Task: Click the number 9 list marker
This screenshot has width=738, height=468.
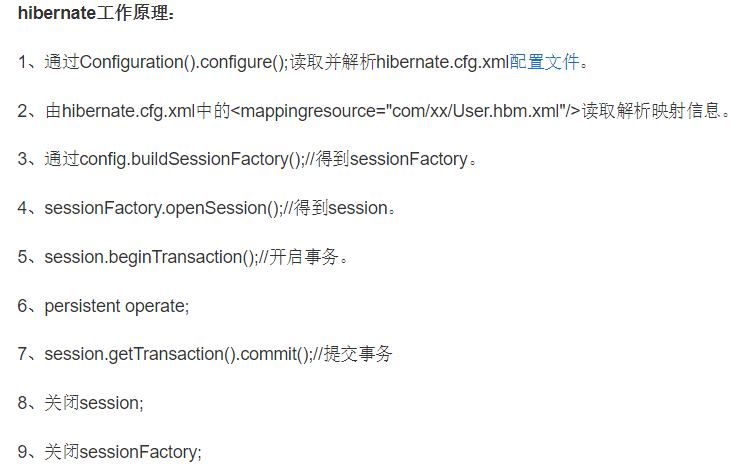Action: tap(23, 452)
